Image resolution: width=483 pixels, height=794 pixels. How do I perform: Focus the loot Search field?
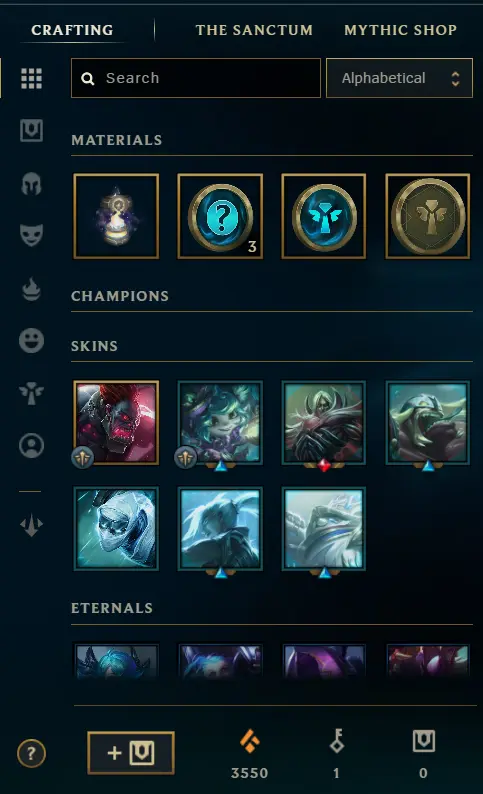coord(196,78)
